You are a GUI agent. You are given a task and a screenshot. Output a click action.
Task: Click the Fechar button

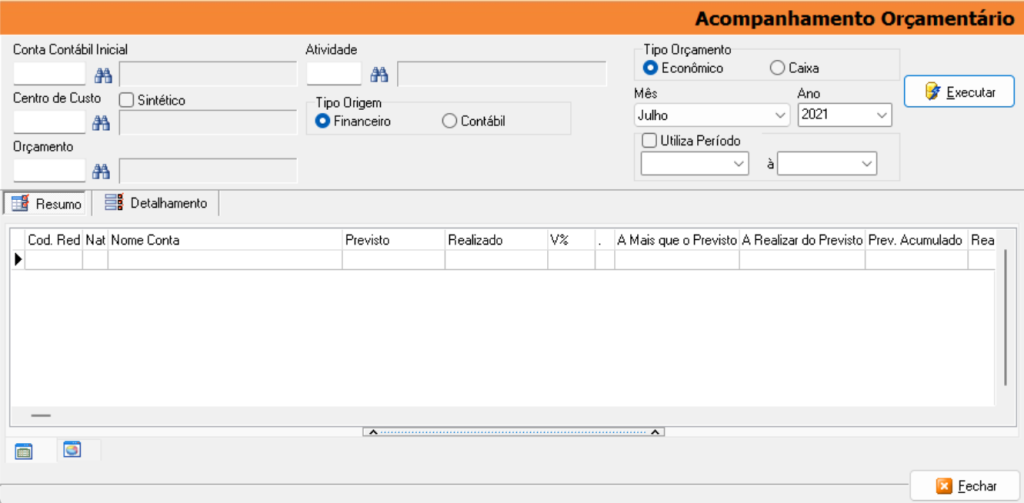click(966, 486)
